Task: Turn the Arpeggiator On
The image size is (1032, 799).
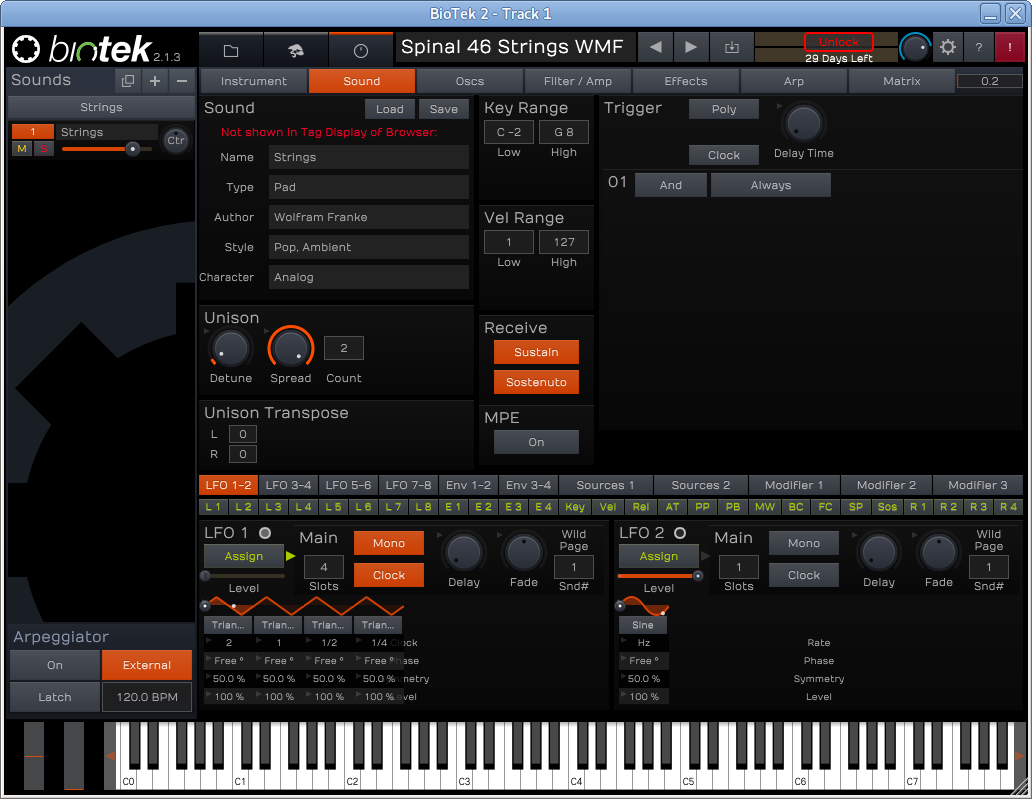Action: pos(55,665)
